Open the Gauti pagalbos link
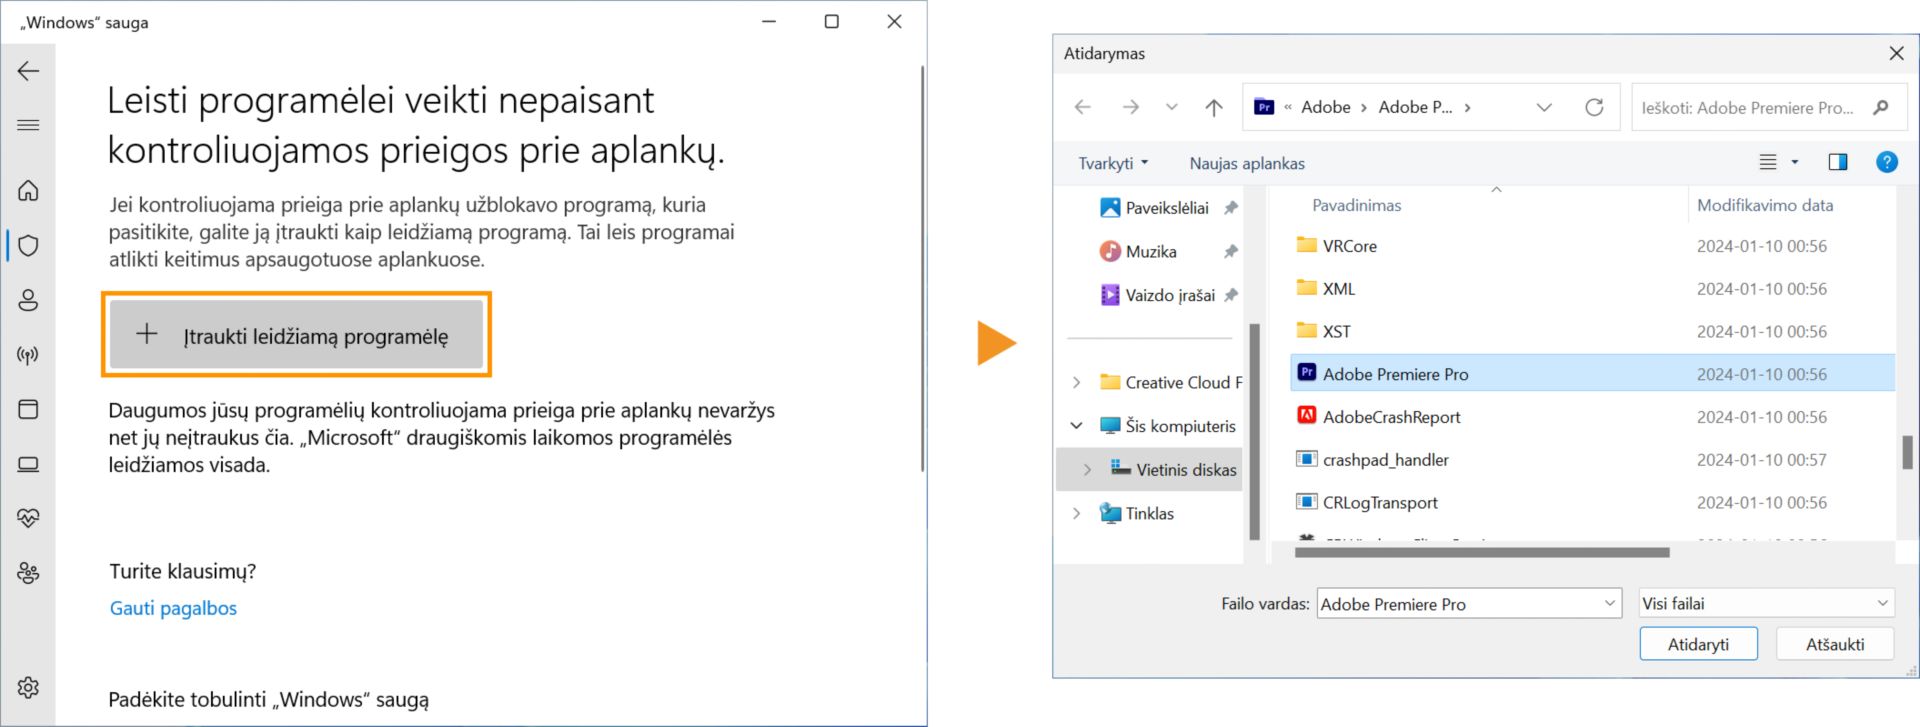The height and width of the screenshot is (727, 1920). (x=173, y=608)
